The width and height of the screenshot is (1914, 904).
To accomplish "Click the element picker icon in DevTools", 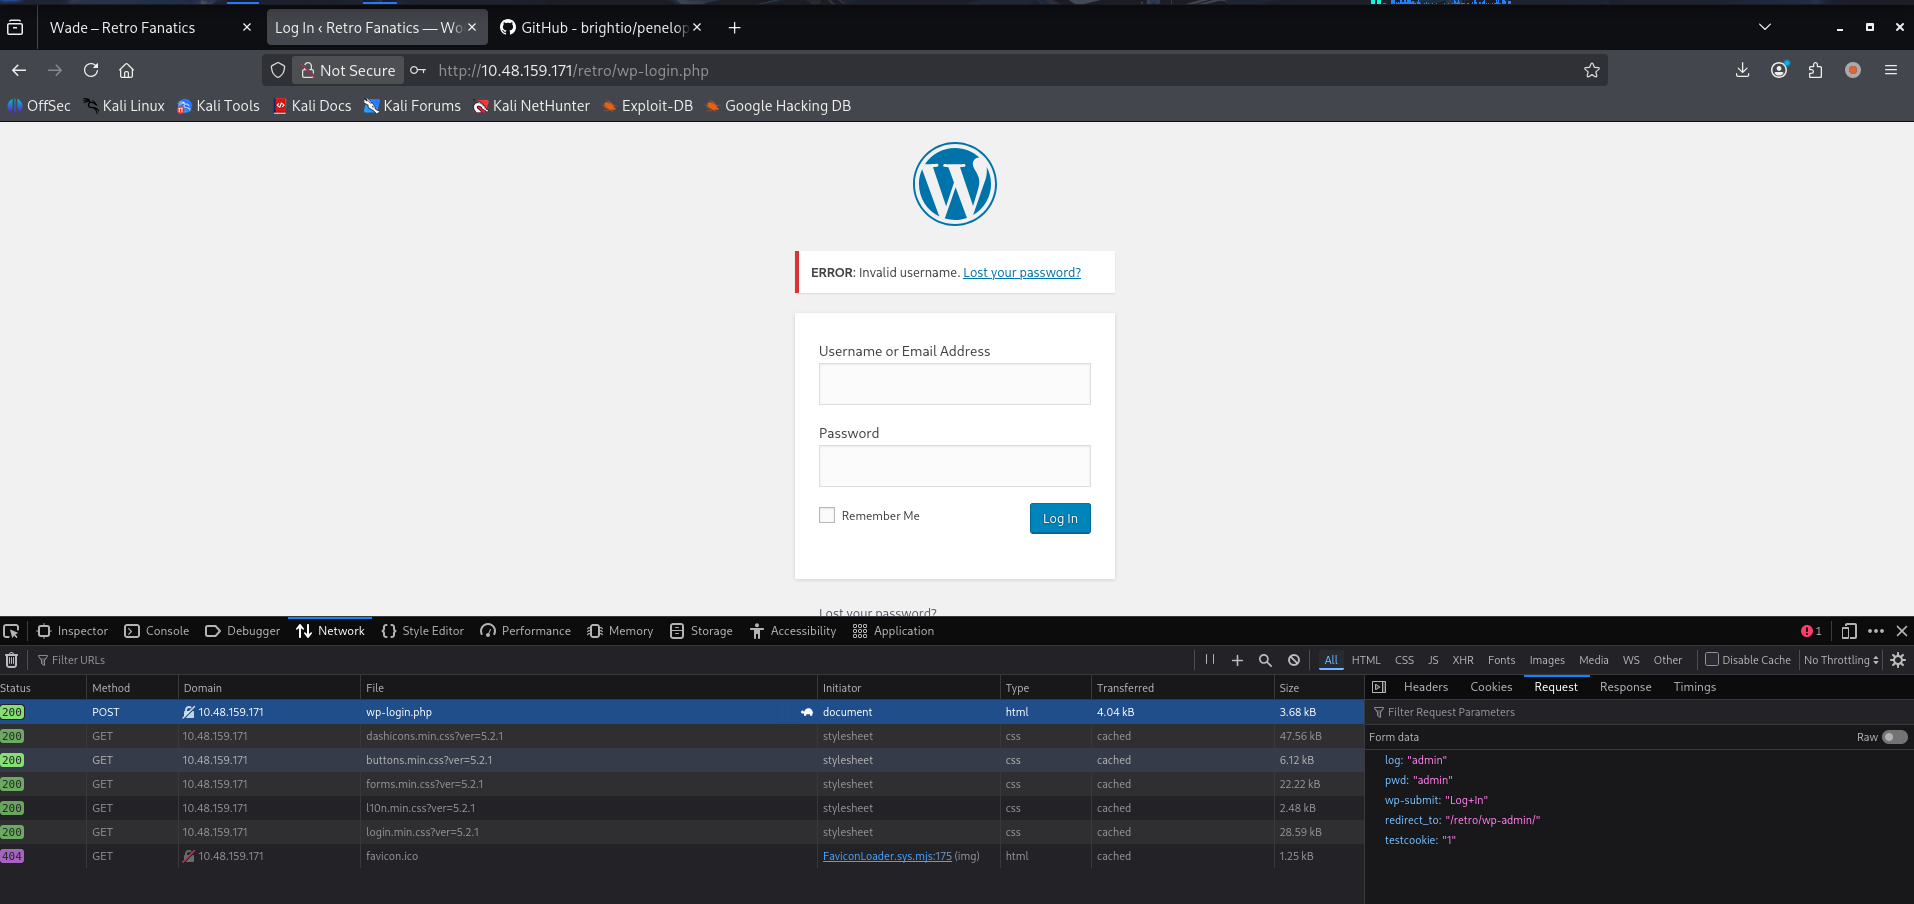I will click(11, 631).
